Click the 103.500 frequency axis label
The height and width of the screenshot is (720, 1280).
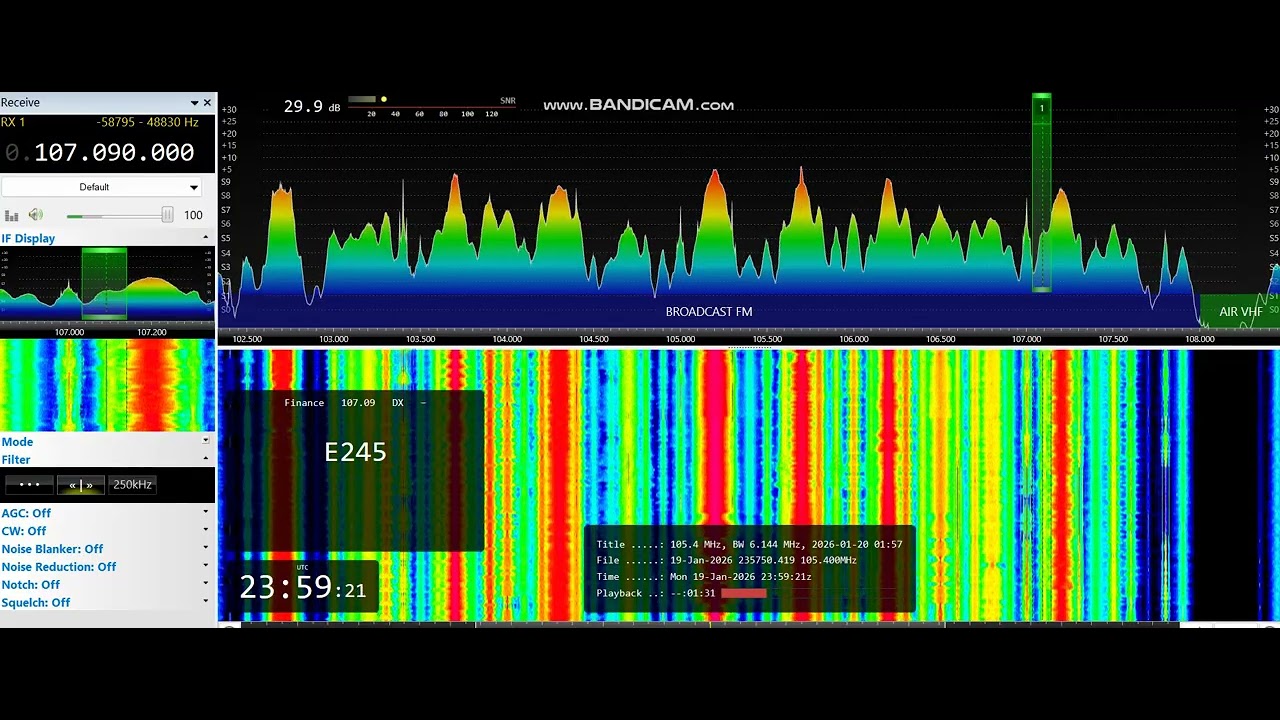click(x=420, y=339)
